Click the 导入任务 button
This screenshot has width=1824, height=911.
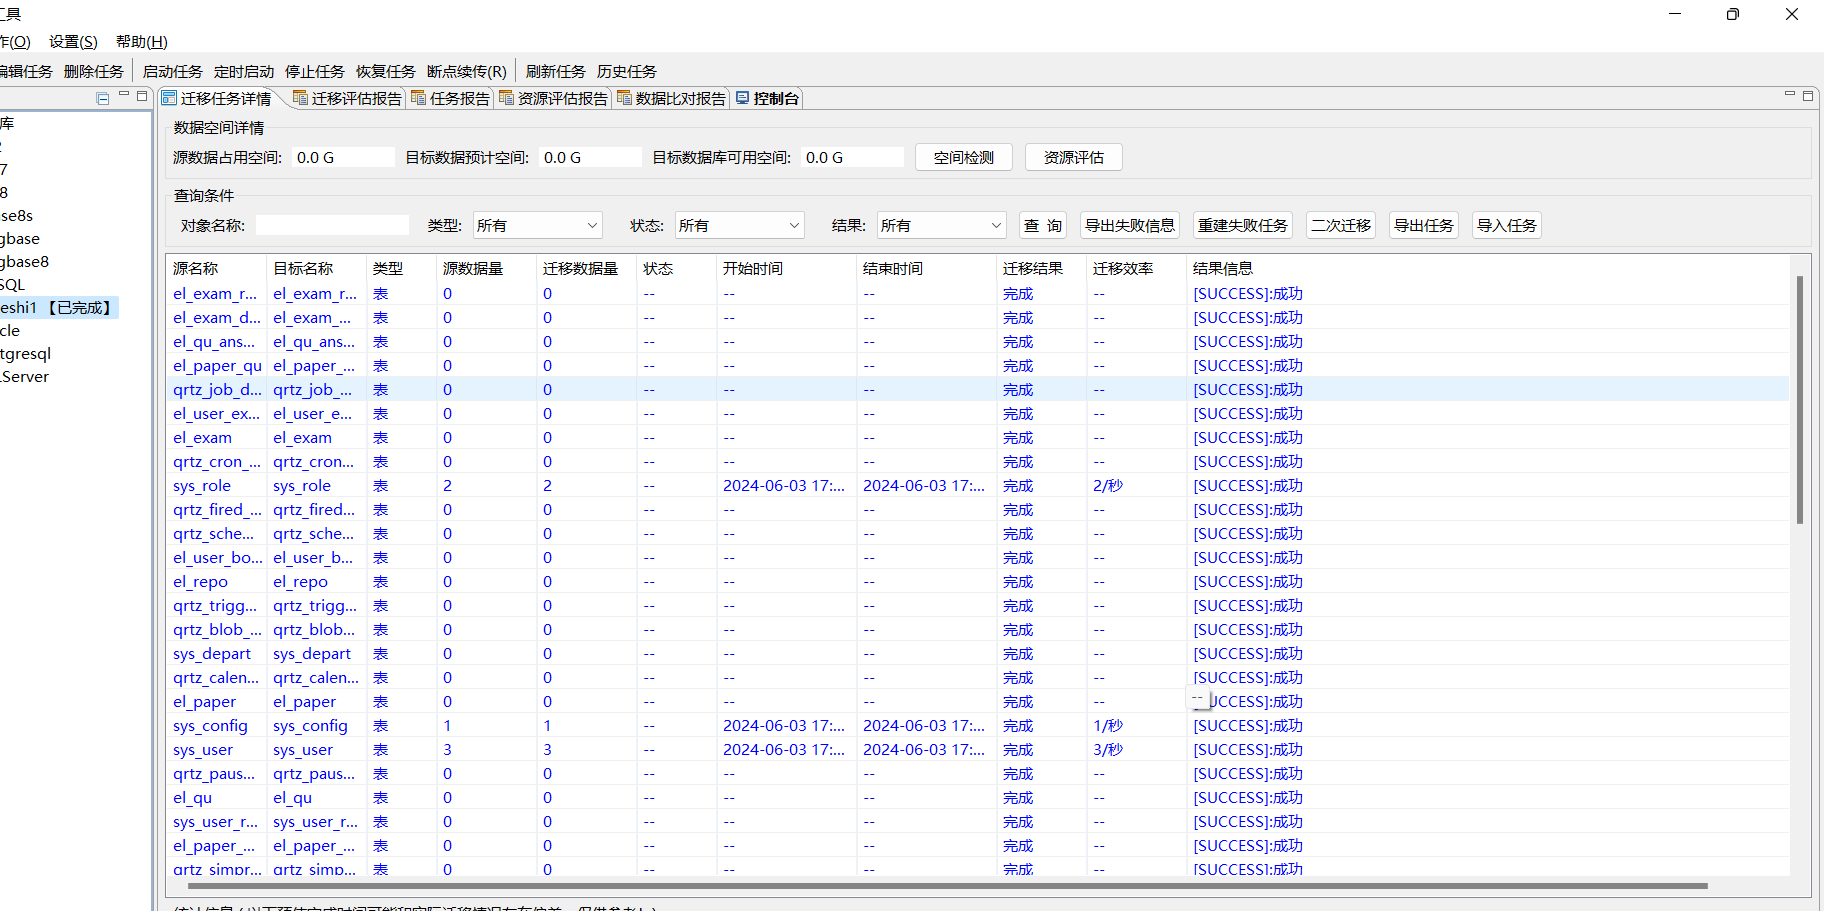[1507, 226]
